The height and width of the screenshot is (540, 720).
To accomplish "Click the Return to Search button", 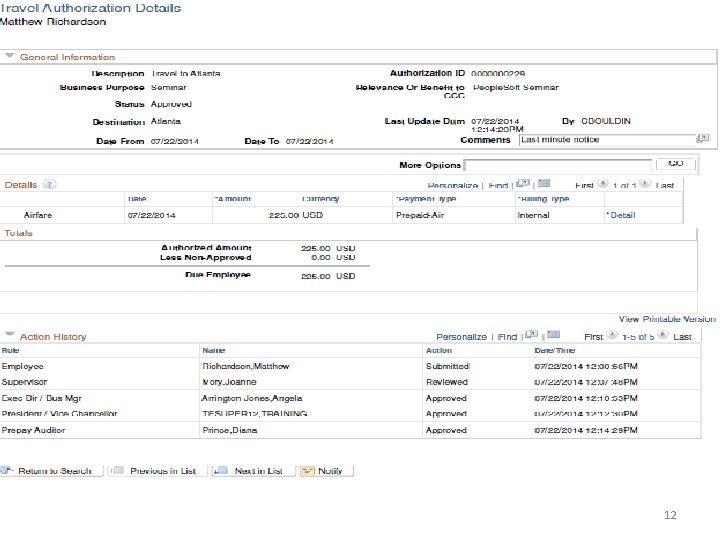I will pos(51,471).
